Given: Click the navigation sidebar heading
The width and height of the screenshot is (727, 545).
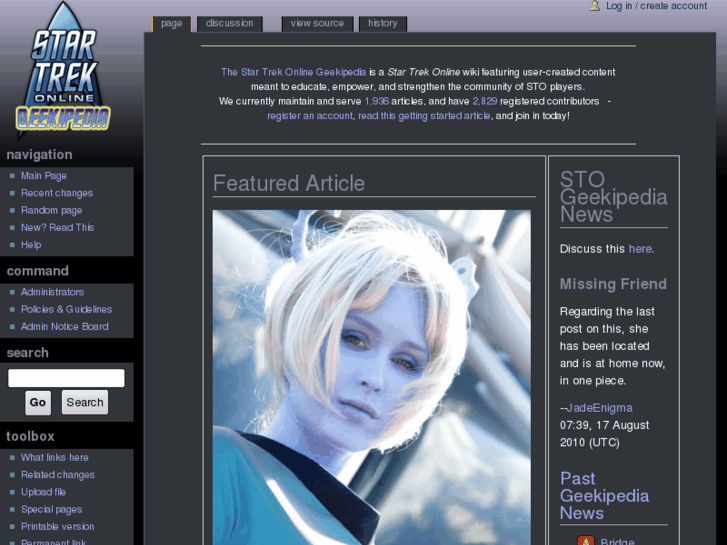Looking at the screenshot, I should click(x=39, y=154).
